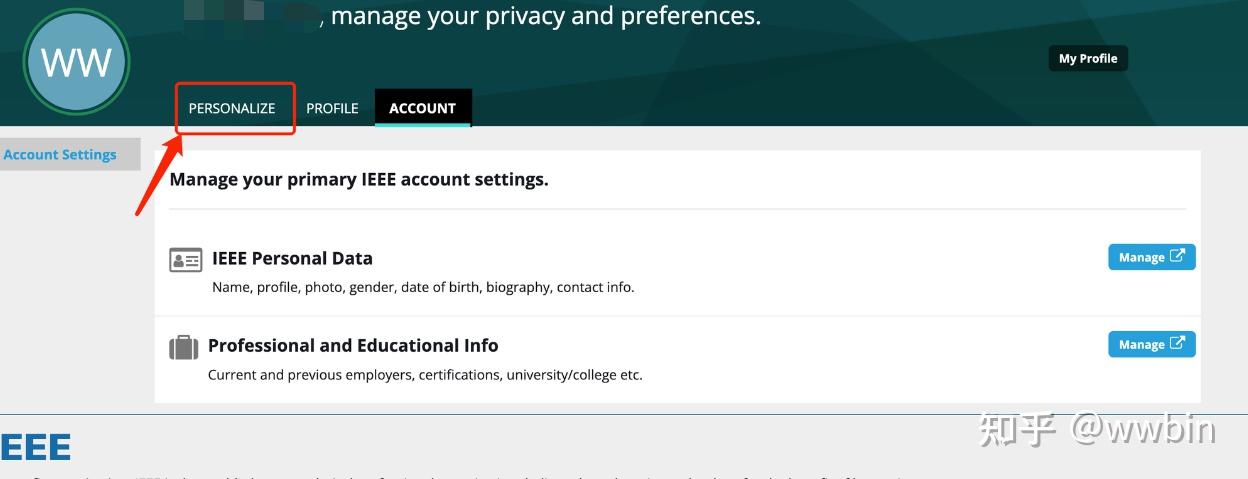Select the ACCOUNT tab
Image resolution: width=1248 pixels, height=479 pixels.
pyautogui.click(x=422, y=108)
